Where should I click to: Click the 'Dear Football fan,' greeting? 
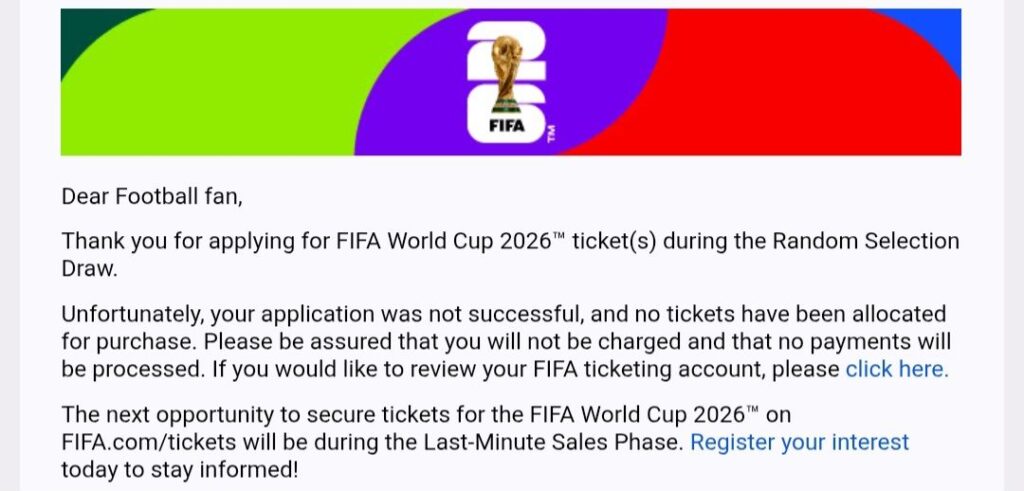coord(152,197)
